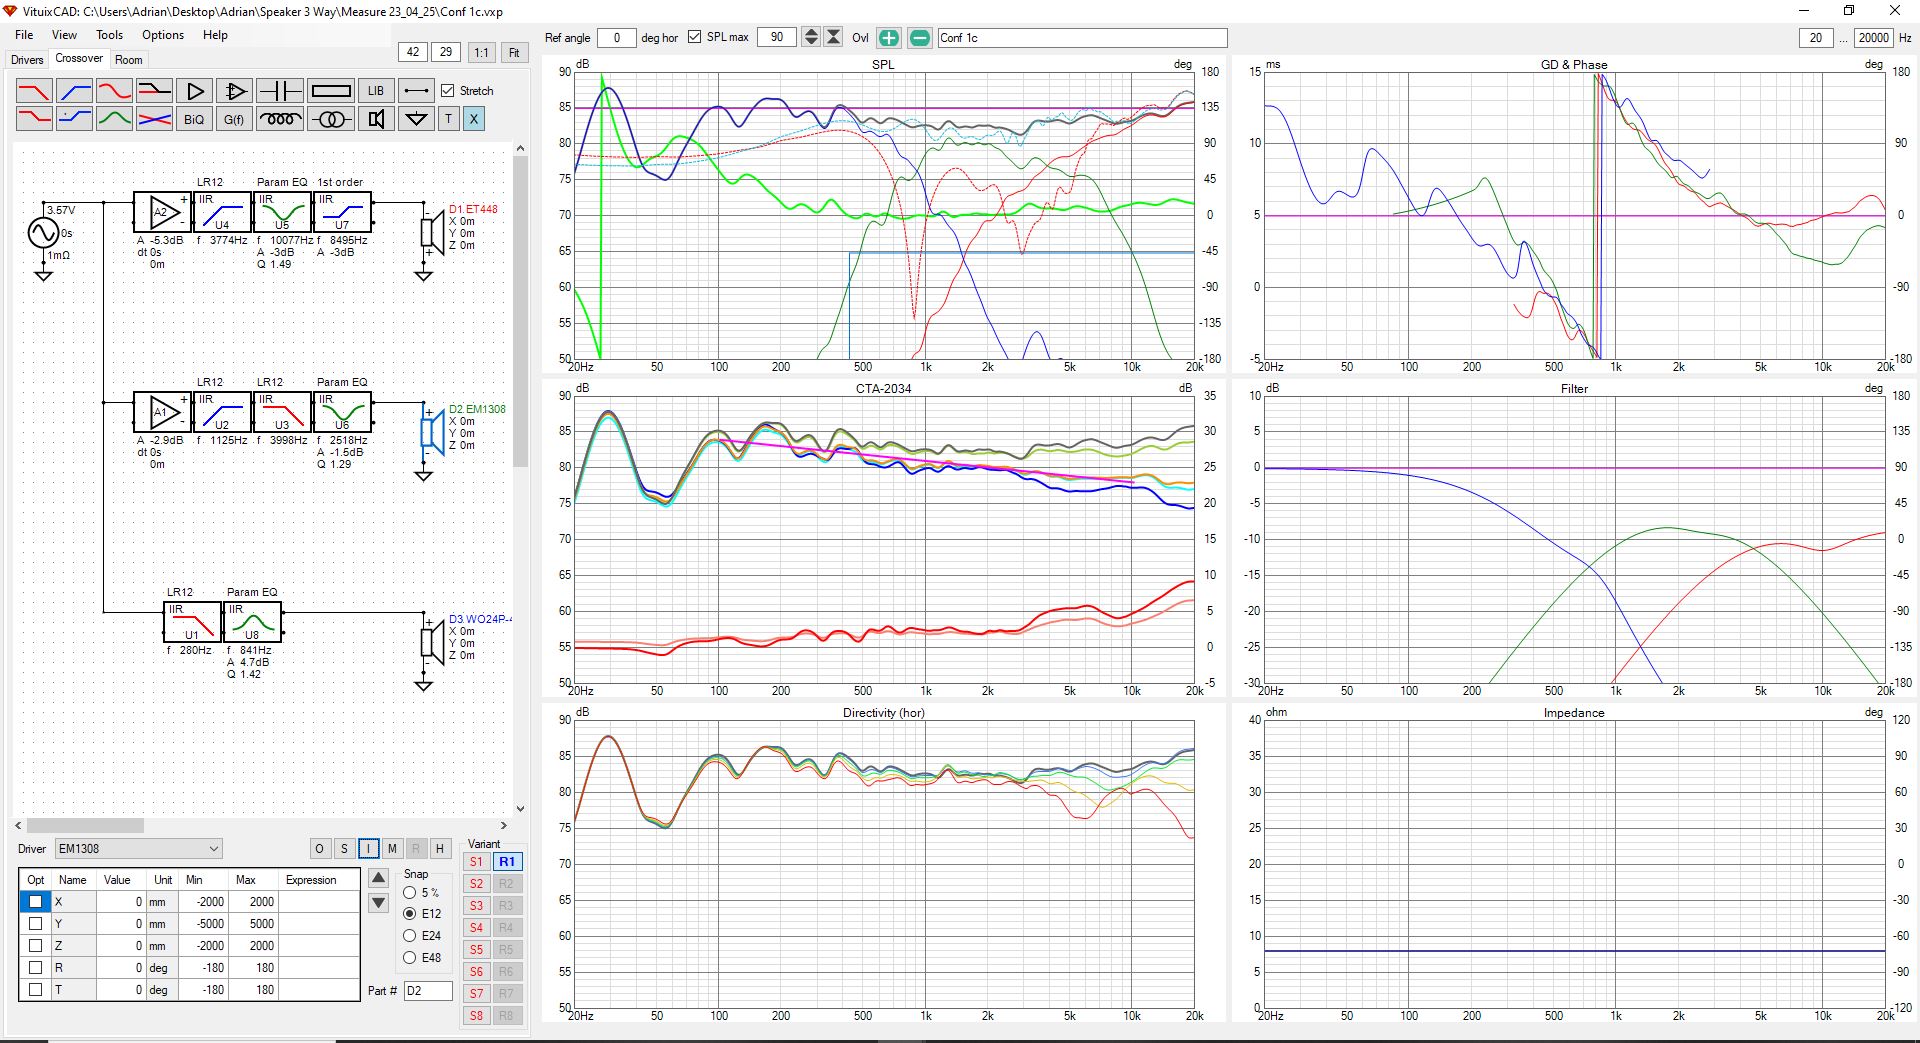Click the Conf 1c overlay name field
Screen dimensions: 1920x1043
tap(1082, 38)
